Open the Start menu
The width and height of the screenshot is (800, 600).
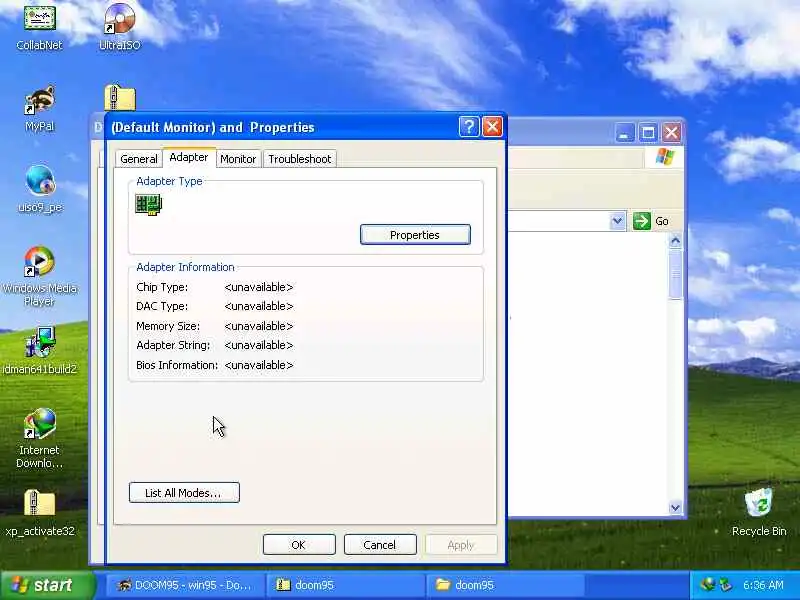(x=47, y=585)
